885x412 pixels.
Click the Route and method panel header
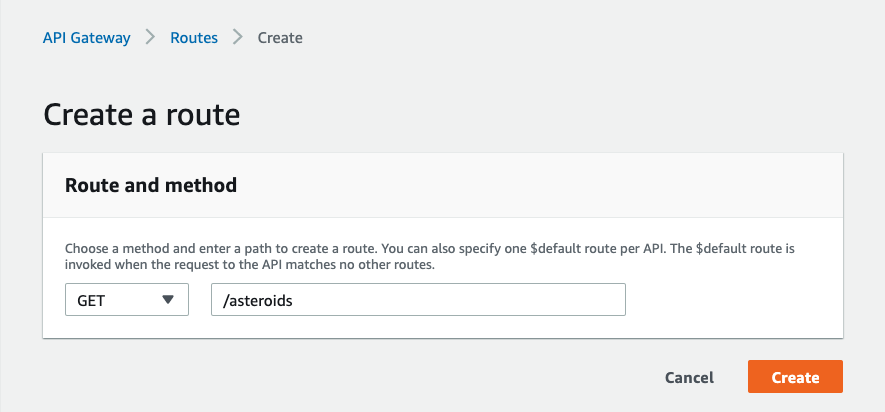coord(443,185)
